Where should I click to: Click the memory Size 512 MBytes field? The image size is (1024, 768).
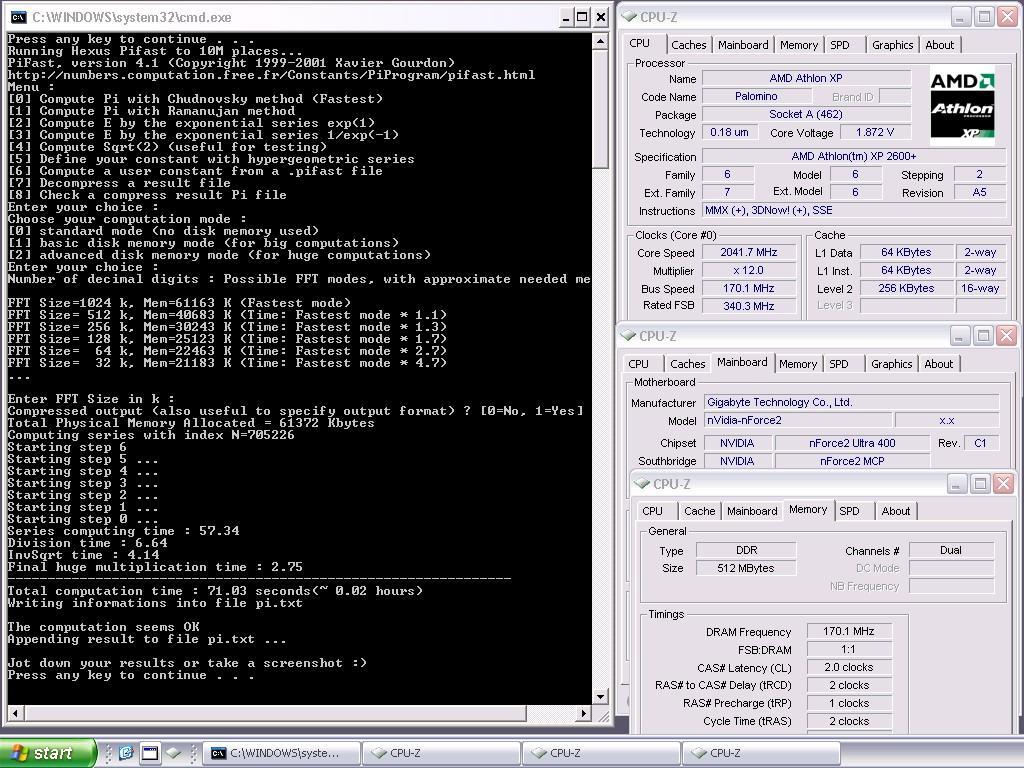[x=746, y=568]
